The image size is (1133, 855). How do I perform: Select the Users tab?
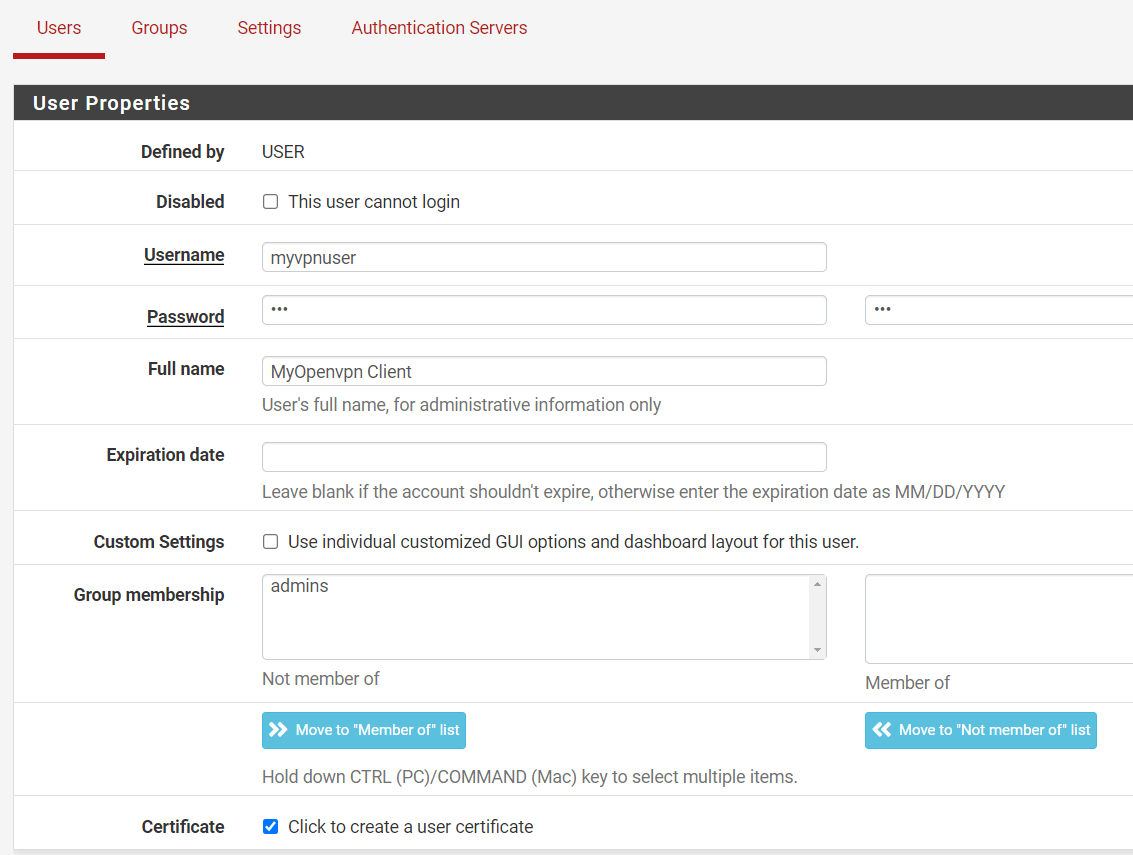pyautogui.click(x=58, y=28)
